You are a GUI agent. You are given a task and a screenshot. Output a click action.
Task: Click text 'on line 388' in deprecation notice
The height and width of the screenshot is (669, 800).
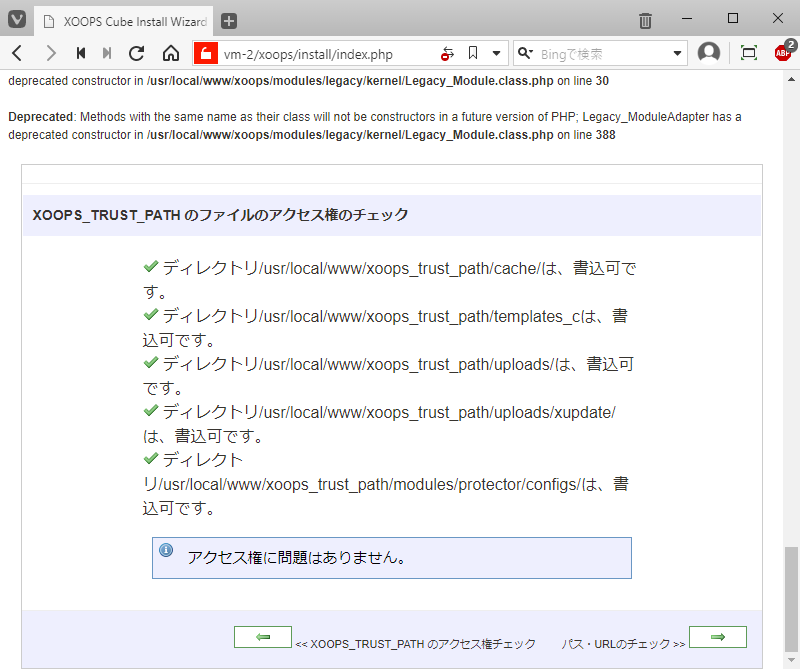point(586,135)
